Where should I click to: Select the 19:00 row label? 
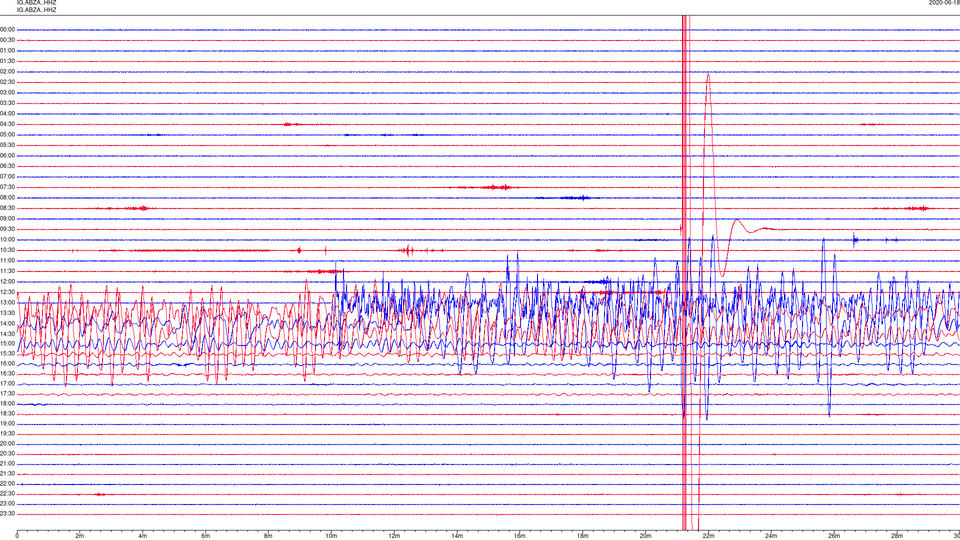pyautogui.click(x=7, y=424)
